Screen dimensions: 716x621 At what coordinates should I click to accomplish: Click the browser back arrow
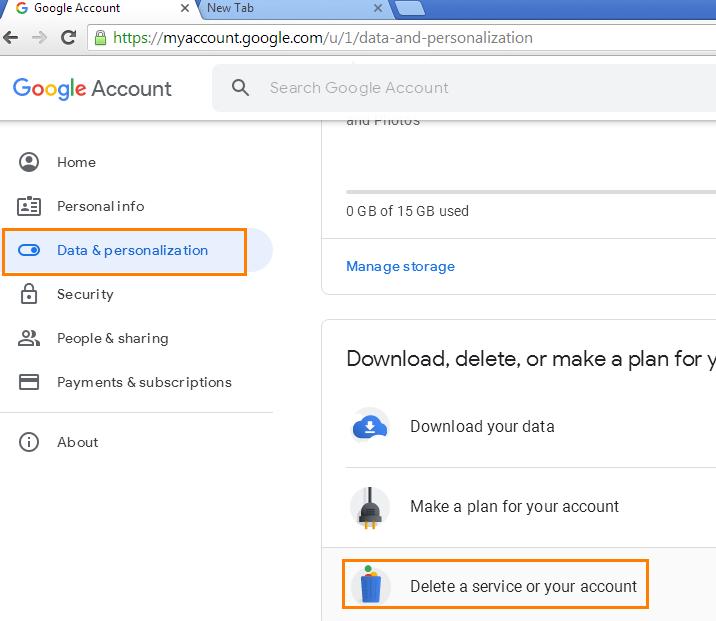pos(11,37)
